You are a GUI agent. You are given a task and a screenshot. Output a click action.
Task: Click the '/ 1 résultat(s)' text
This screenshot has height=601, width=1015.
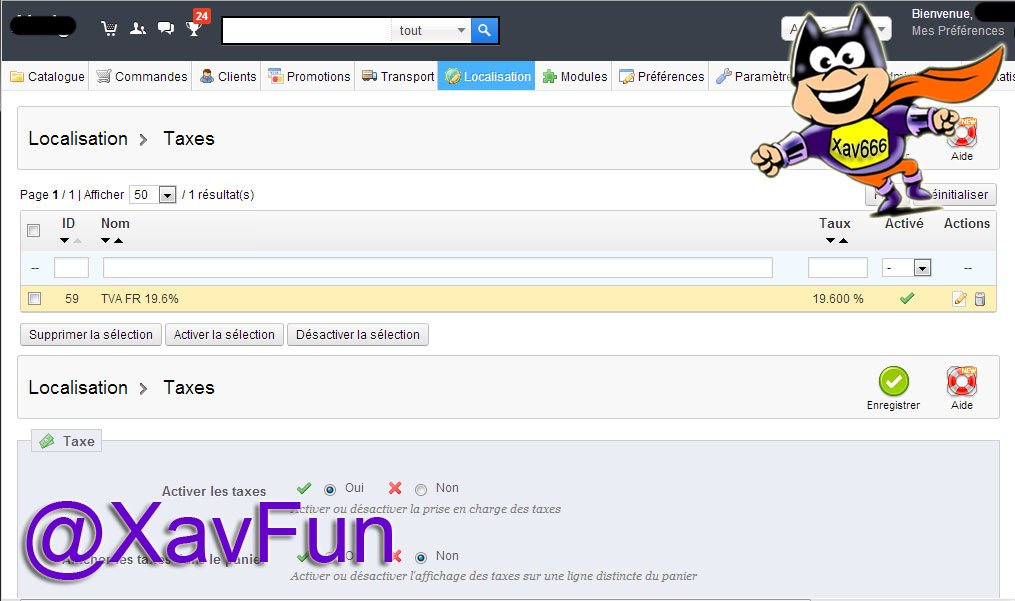218,194
